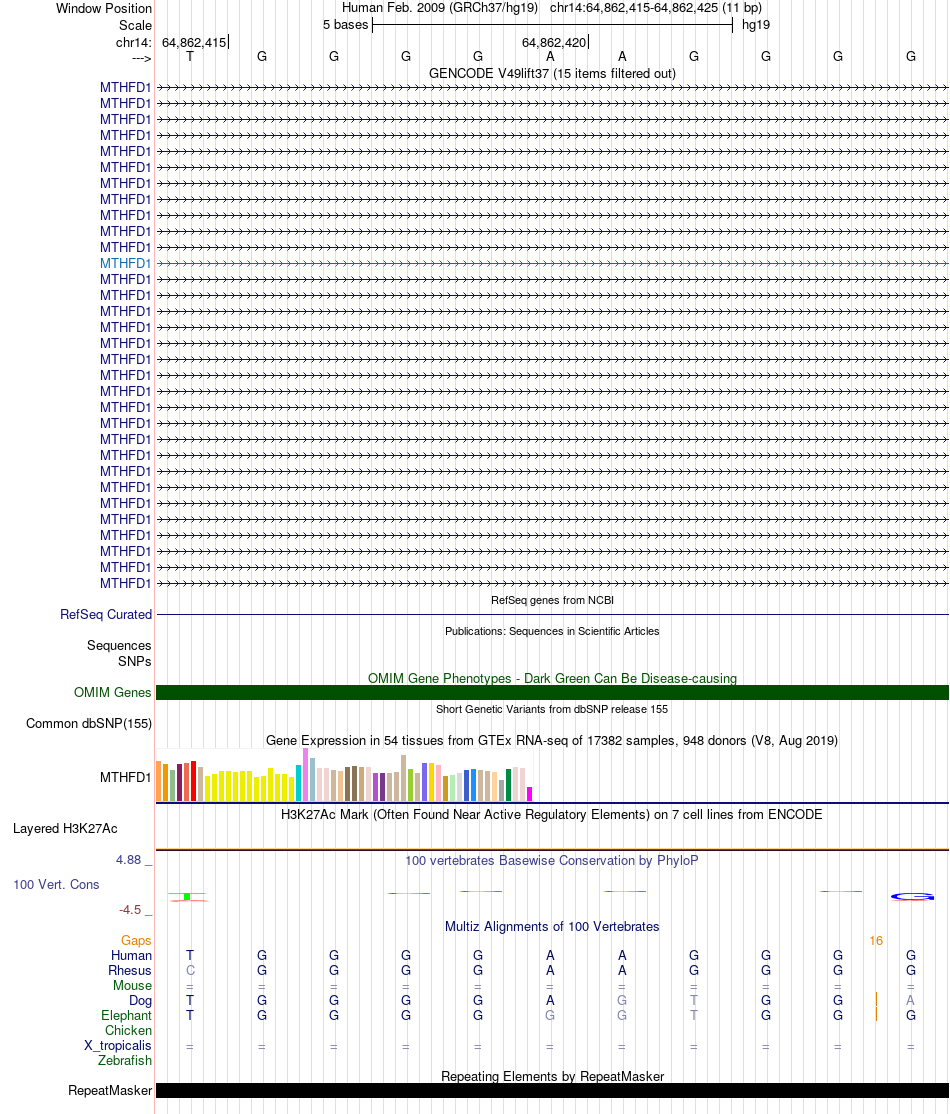Open Publications: Sequences in Scientific Articles title

click(552, 631)
